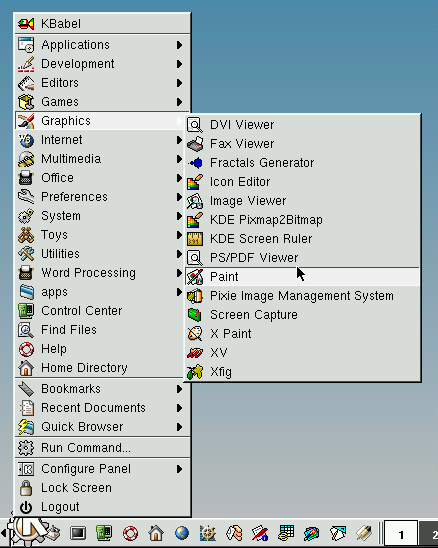Click the KDE Screen Ruler icon
The height and width of the screenshot is (548, 438).
click(x=195, y=239)
